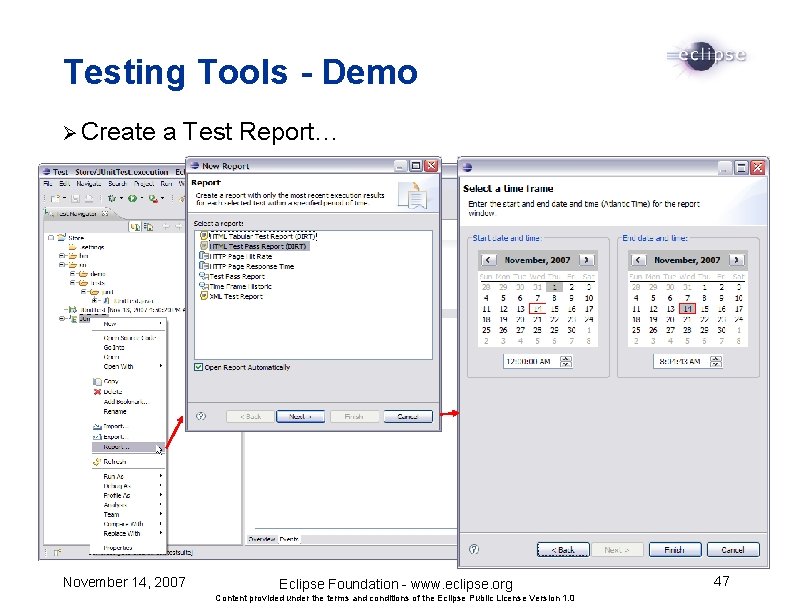Screen dimensions: 792x612
Task: Open the Run As submenu
Action: click(128, 476)
